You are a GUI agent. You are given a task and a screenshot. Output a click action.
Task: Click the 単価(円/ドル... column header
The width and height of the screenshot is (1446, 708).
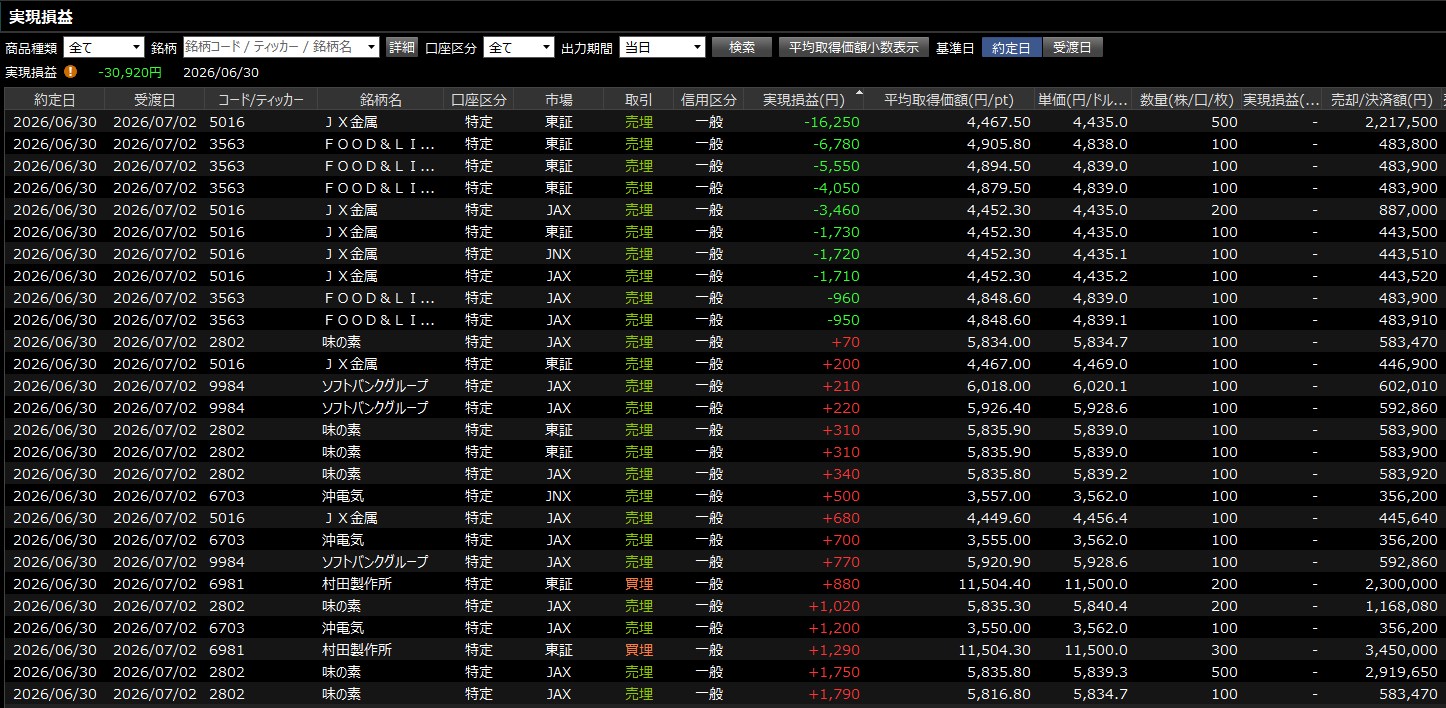(x=1083, y=99)
